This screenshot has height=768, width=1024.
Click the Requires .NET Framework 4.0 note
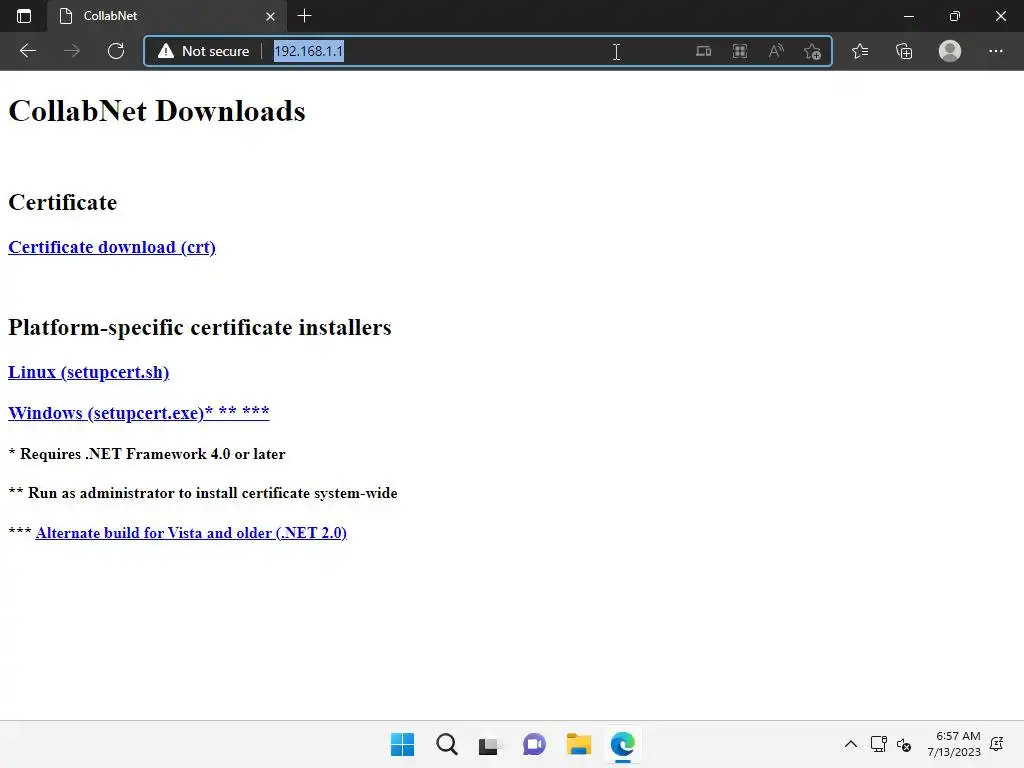(147, 454)
